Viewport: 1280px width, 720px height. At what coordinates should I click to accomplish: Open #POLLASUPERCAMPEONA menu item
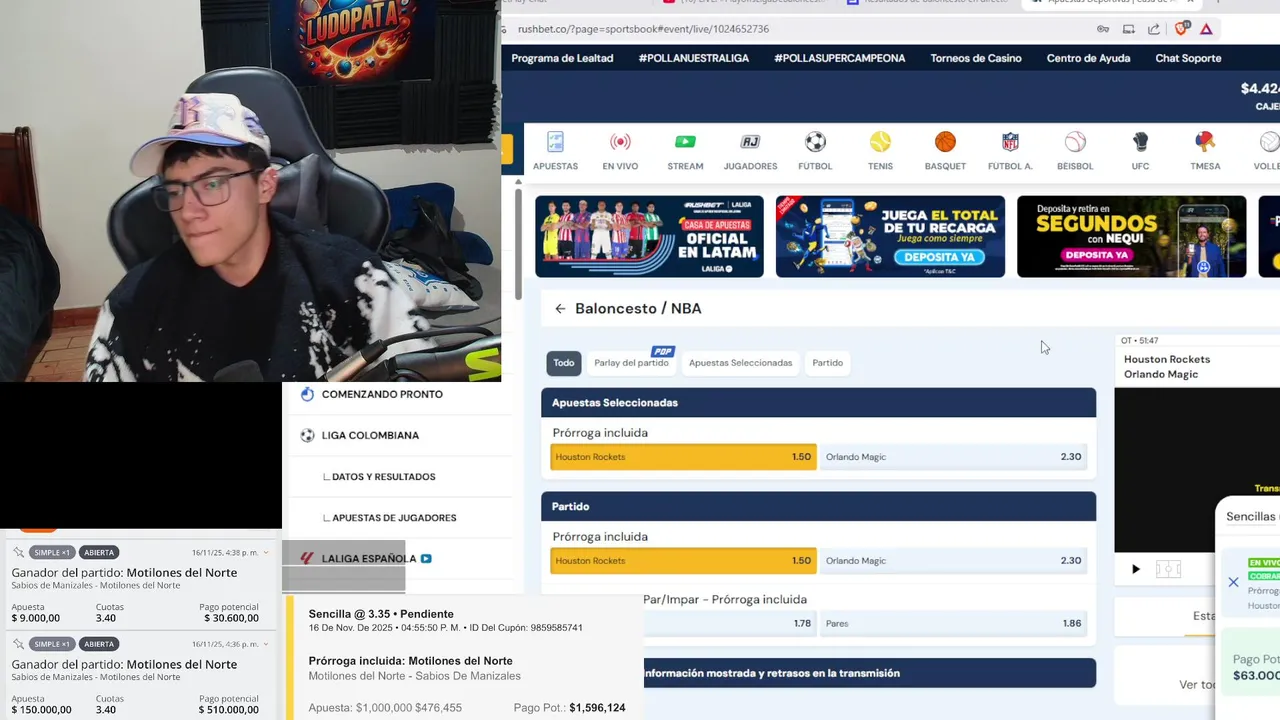(x=840, y=58)
